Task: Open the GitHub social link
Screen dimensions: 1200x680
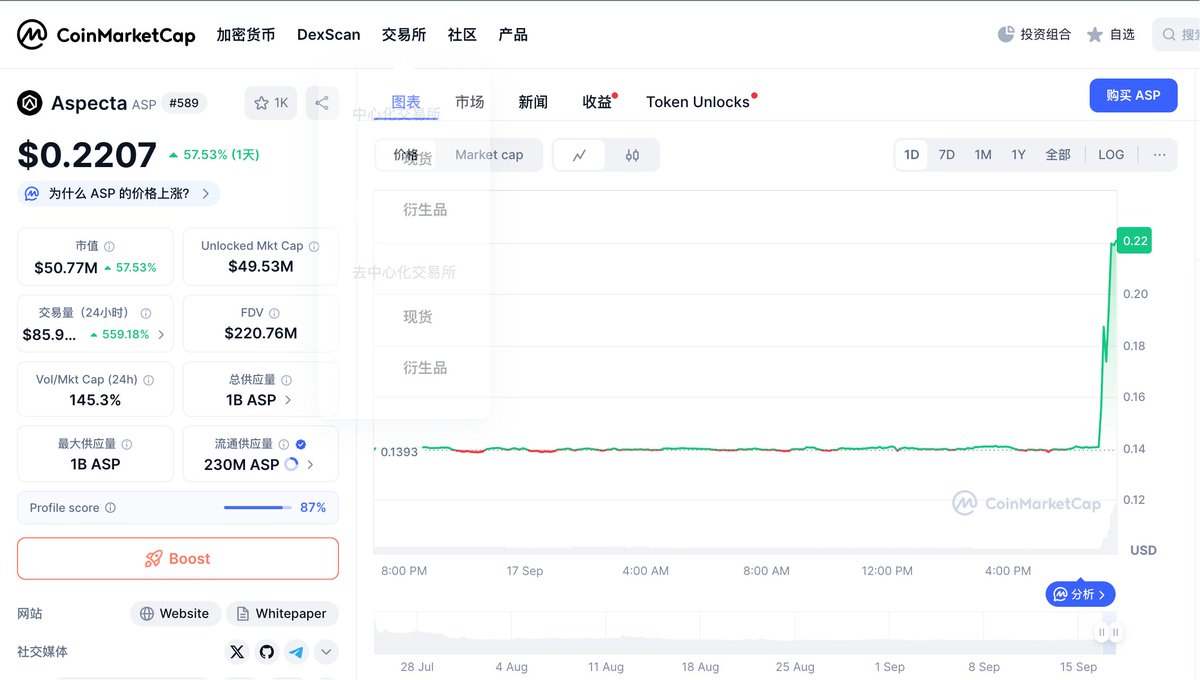Action: (266, 652)
